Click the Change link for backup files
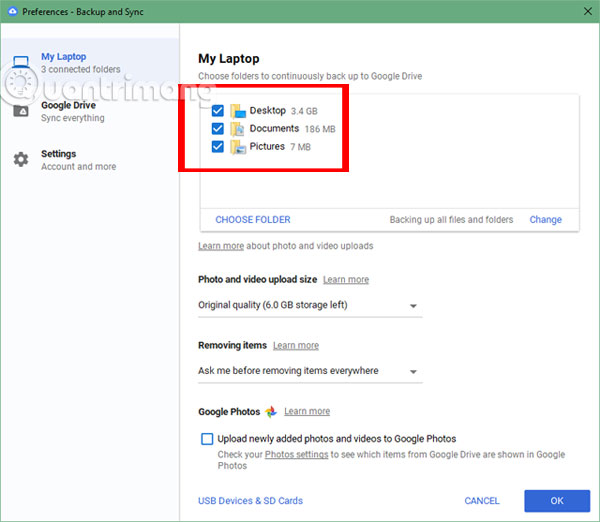 click(545, 220)
